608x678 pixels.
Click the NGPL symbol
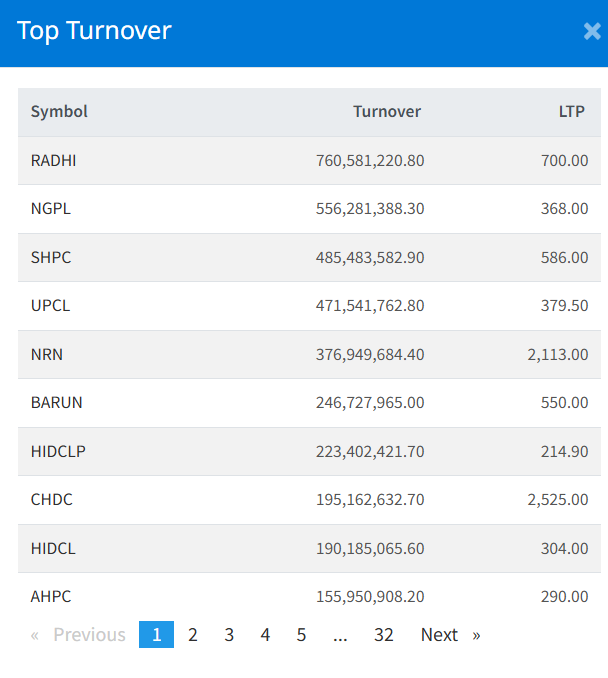click(51, 209)
